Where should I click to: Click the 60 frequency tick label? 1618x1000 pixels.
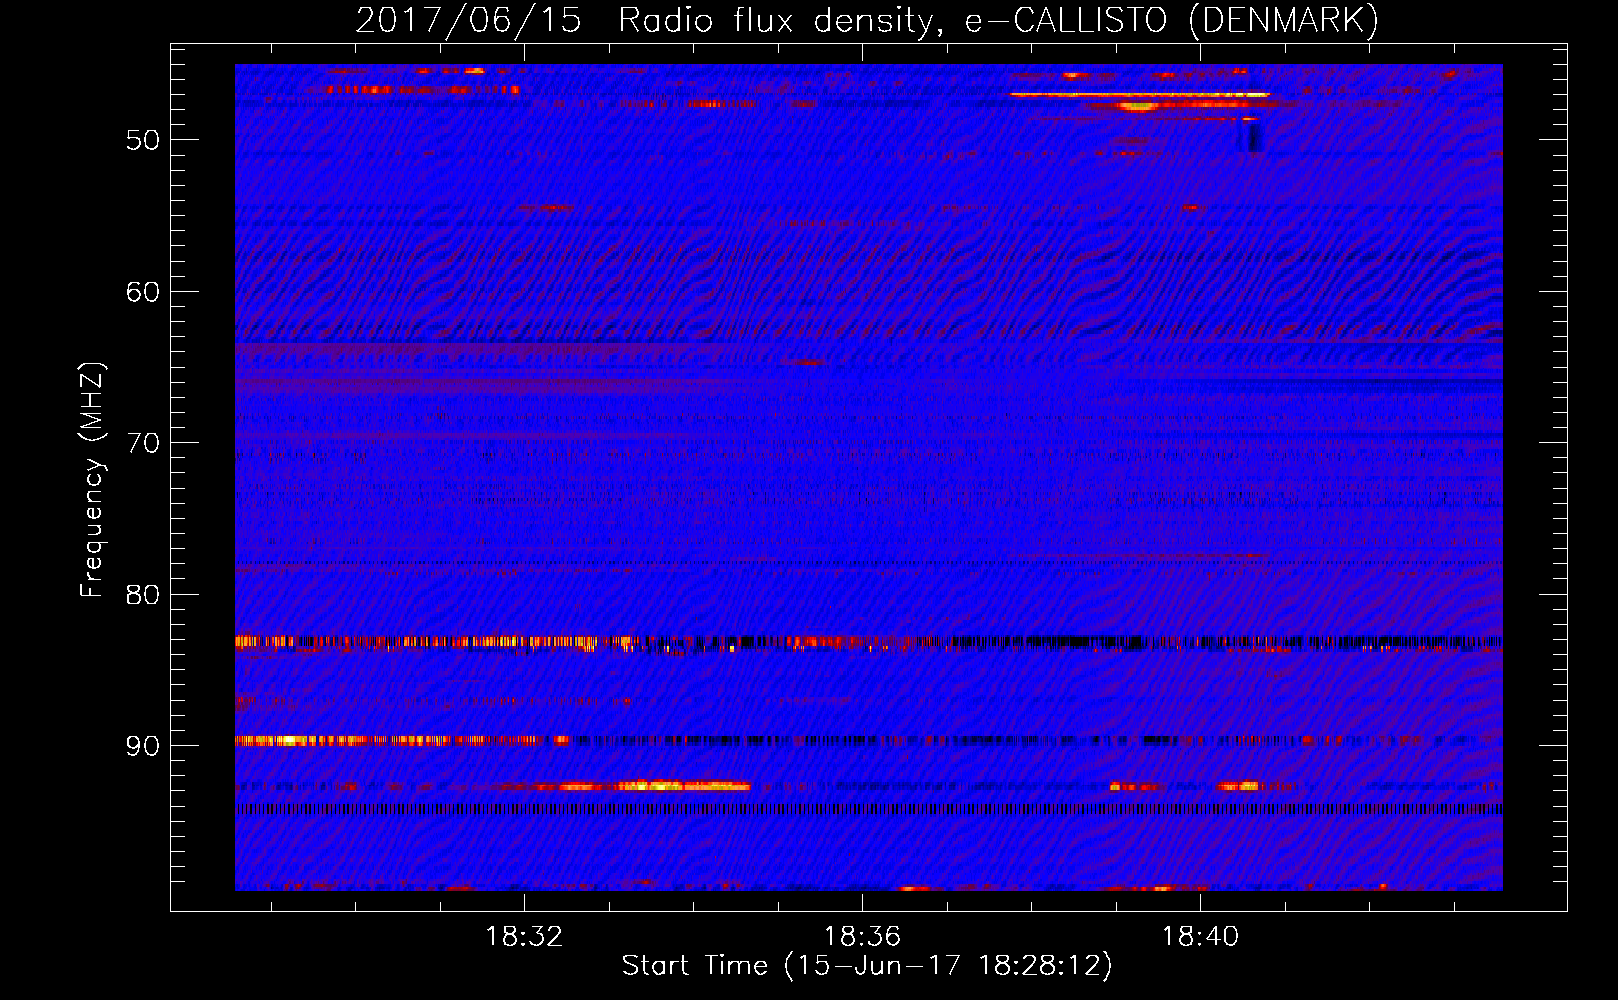143,292
